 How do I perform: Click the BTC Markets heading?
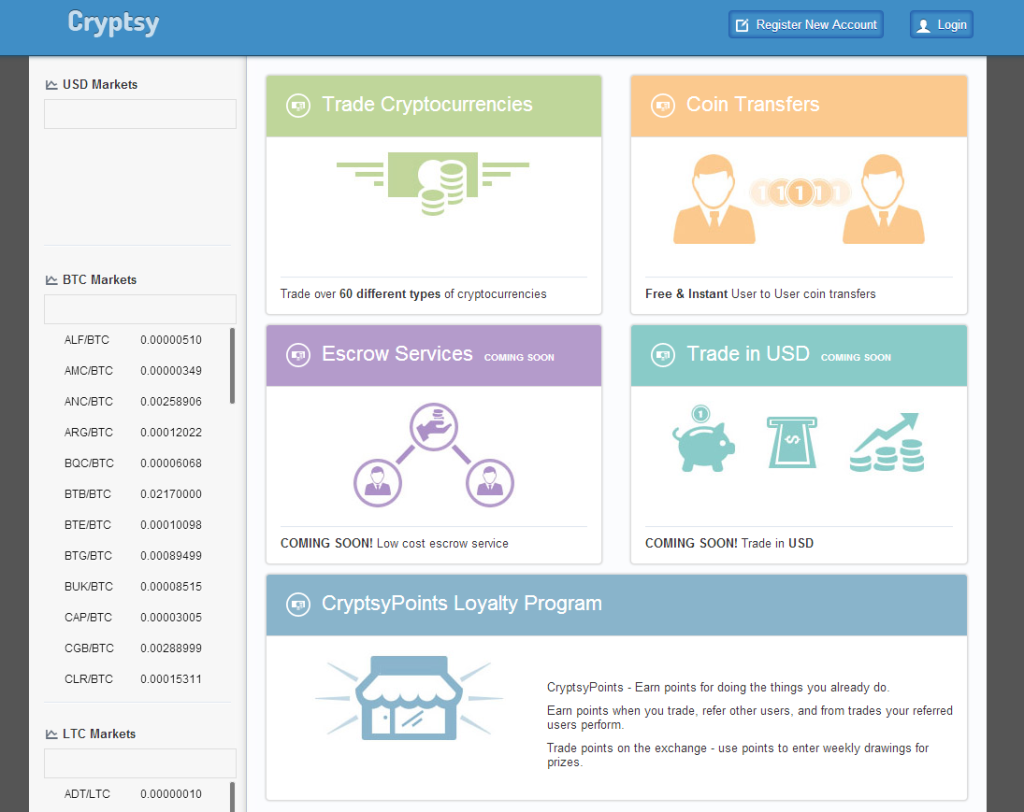(99, 280)
